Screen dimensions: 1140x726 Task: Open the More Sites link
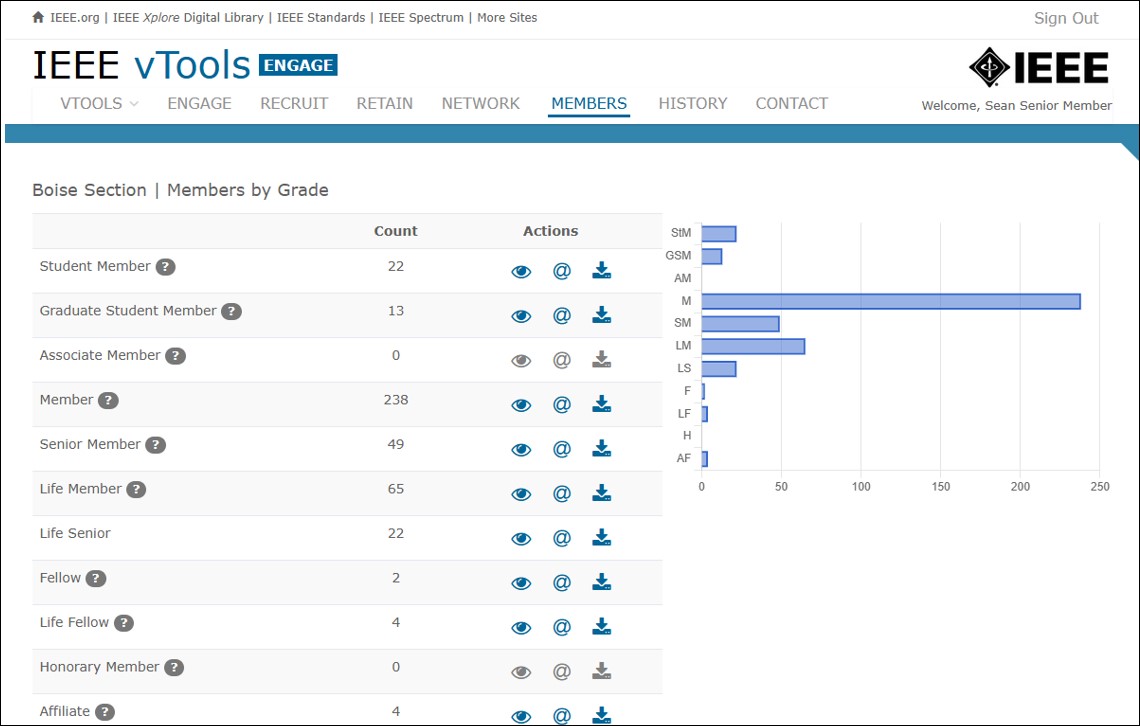[507, 17]
